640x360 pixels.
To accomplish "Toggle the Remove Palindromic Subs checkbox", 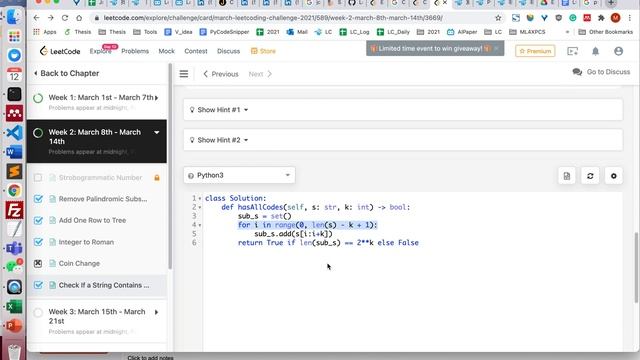I will 38,199.
